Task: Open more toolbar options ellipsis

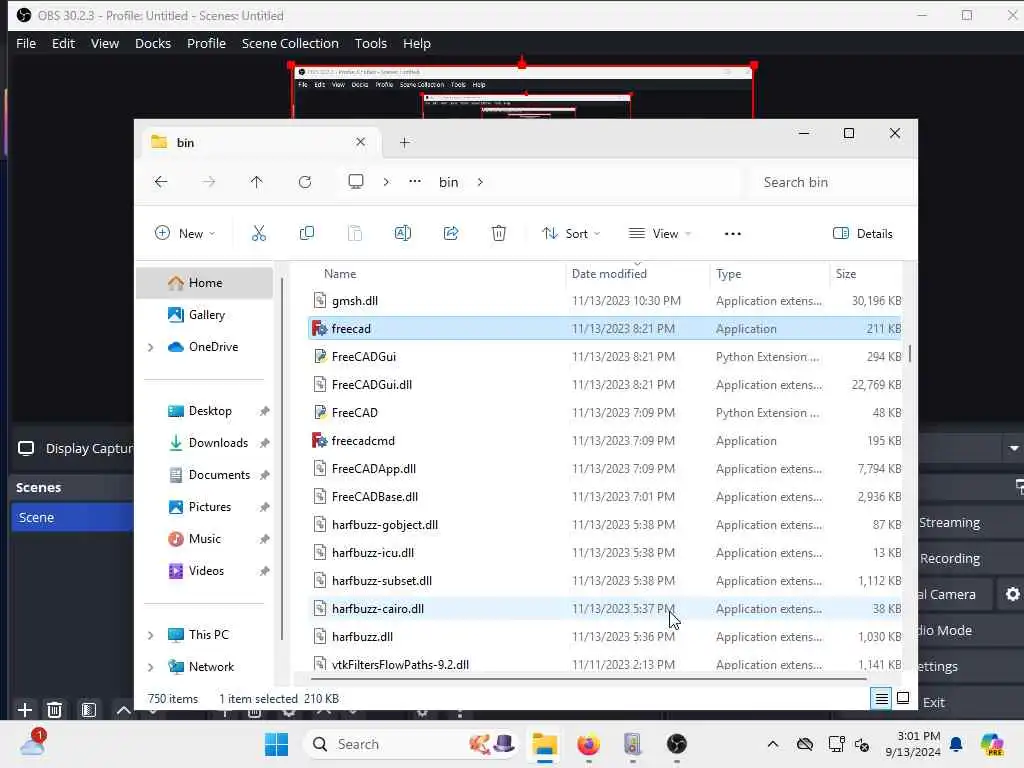Action: point(733,233)
